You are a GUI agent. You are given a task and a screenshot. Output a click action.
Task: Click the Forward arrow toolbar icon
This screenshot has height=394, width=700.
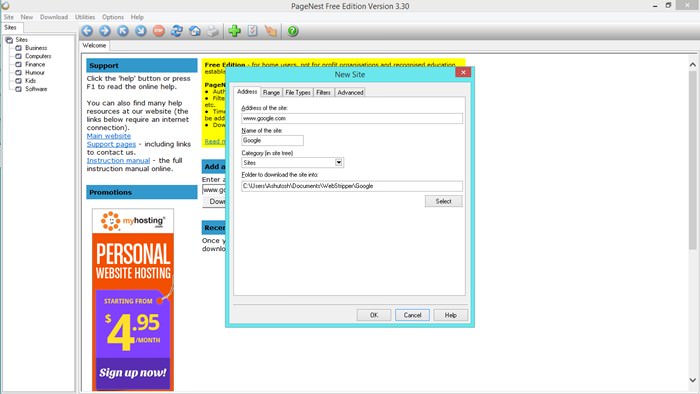105,31
